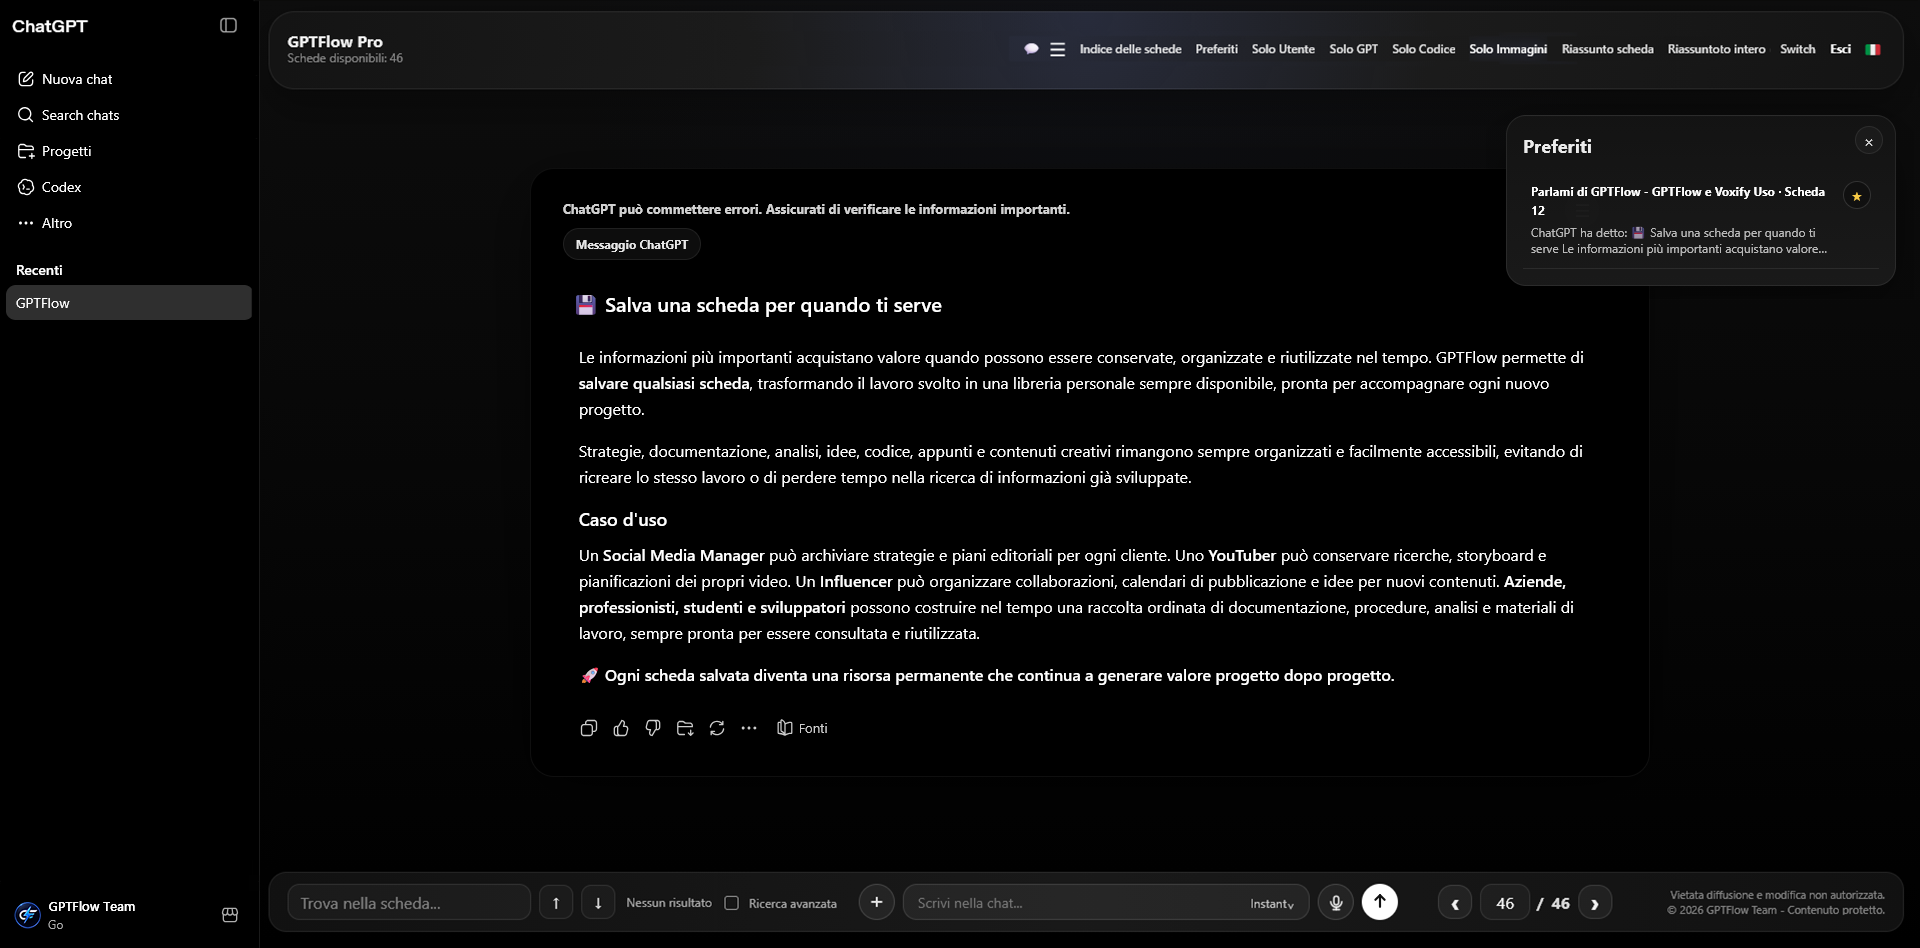Click the thumbs down icon
The width and height of the screenshot is (1920, 948).
pos(653,728)
